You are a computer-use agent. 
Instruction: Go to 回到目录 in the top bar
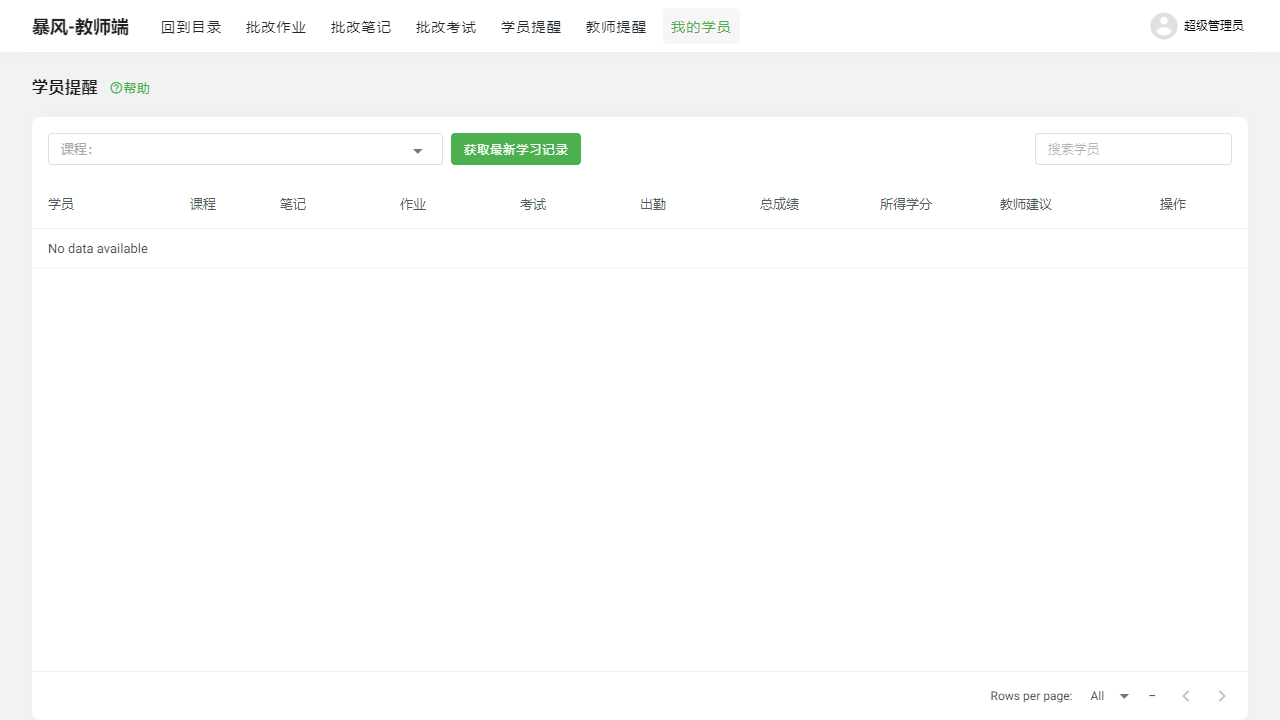click(191, 27)
